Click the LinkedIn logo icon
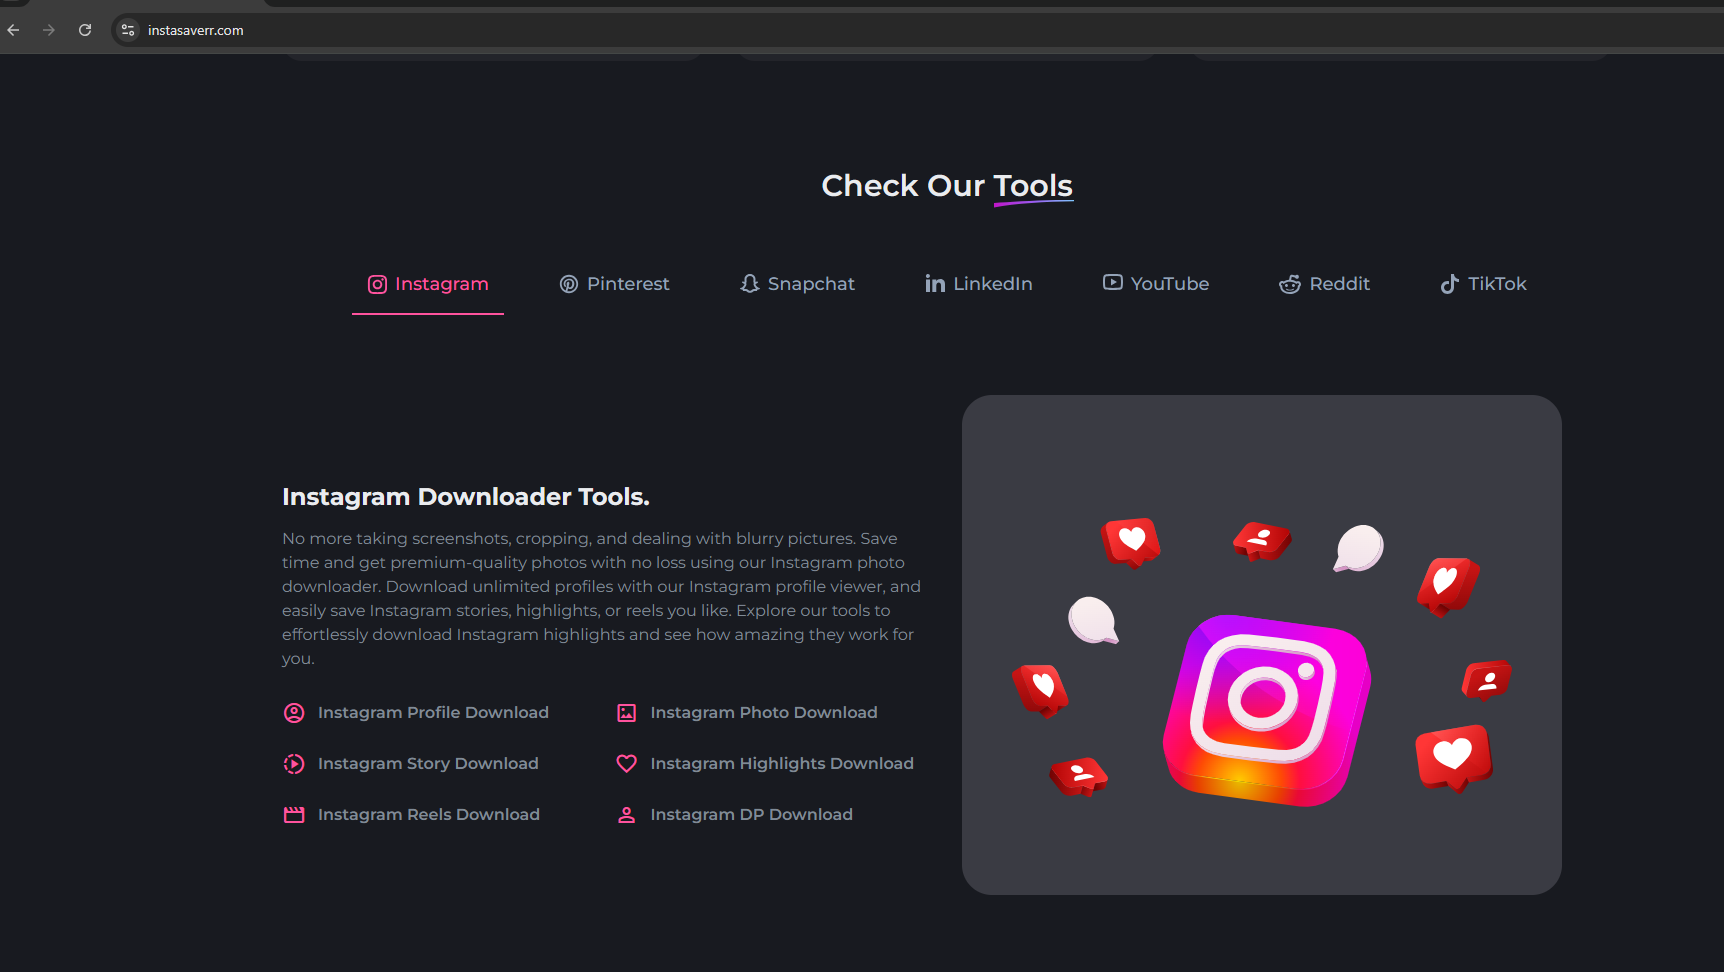The height and width of the screenshot is (972, 1724). click(x=935, y=284)
